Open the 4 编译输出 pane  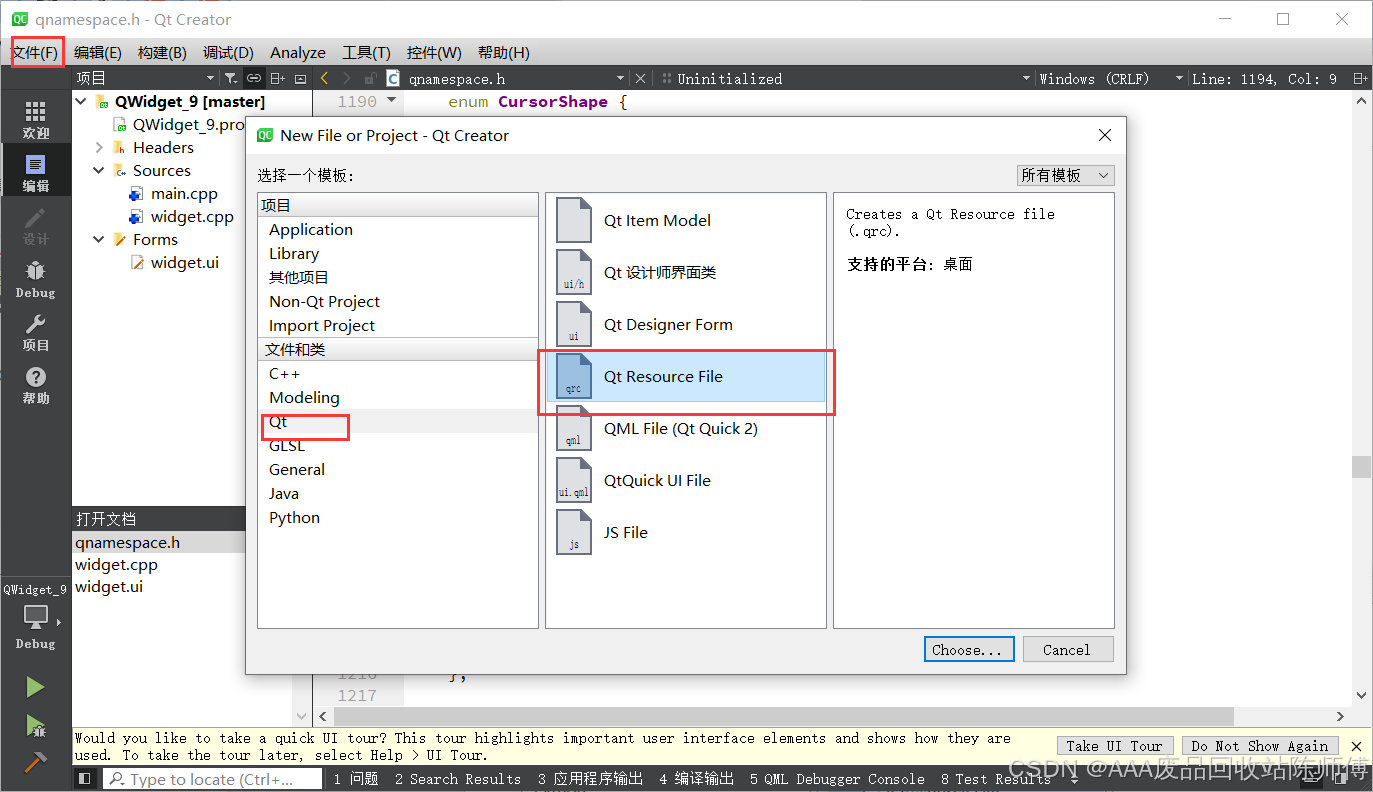pos(696,779)
